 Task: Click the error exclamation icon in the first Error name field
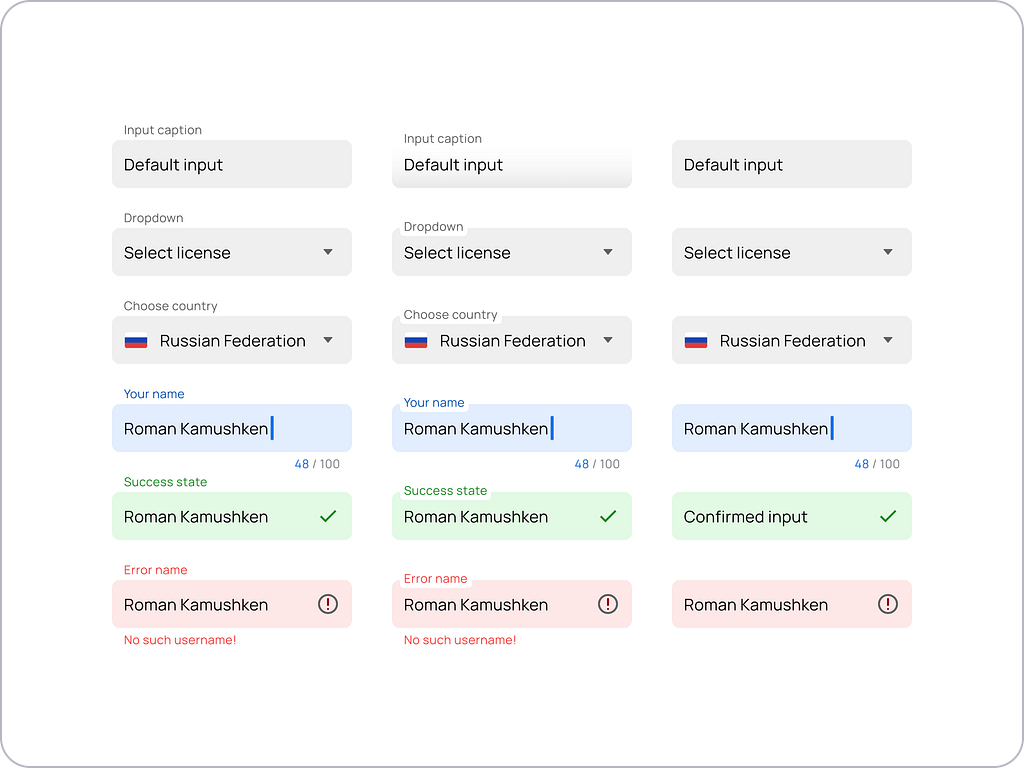click(x=327, y=604)
